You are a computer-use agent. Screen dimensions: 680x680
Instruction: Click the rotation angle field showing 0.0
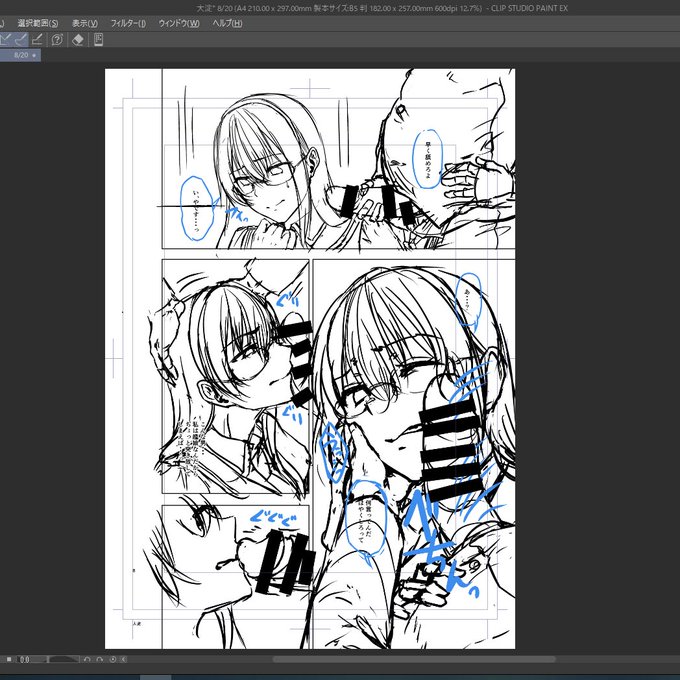tap(24, 660)
